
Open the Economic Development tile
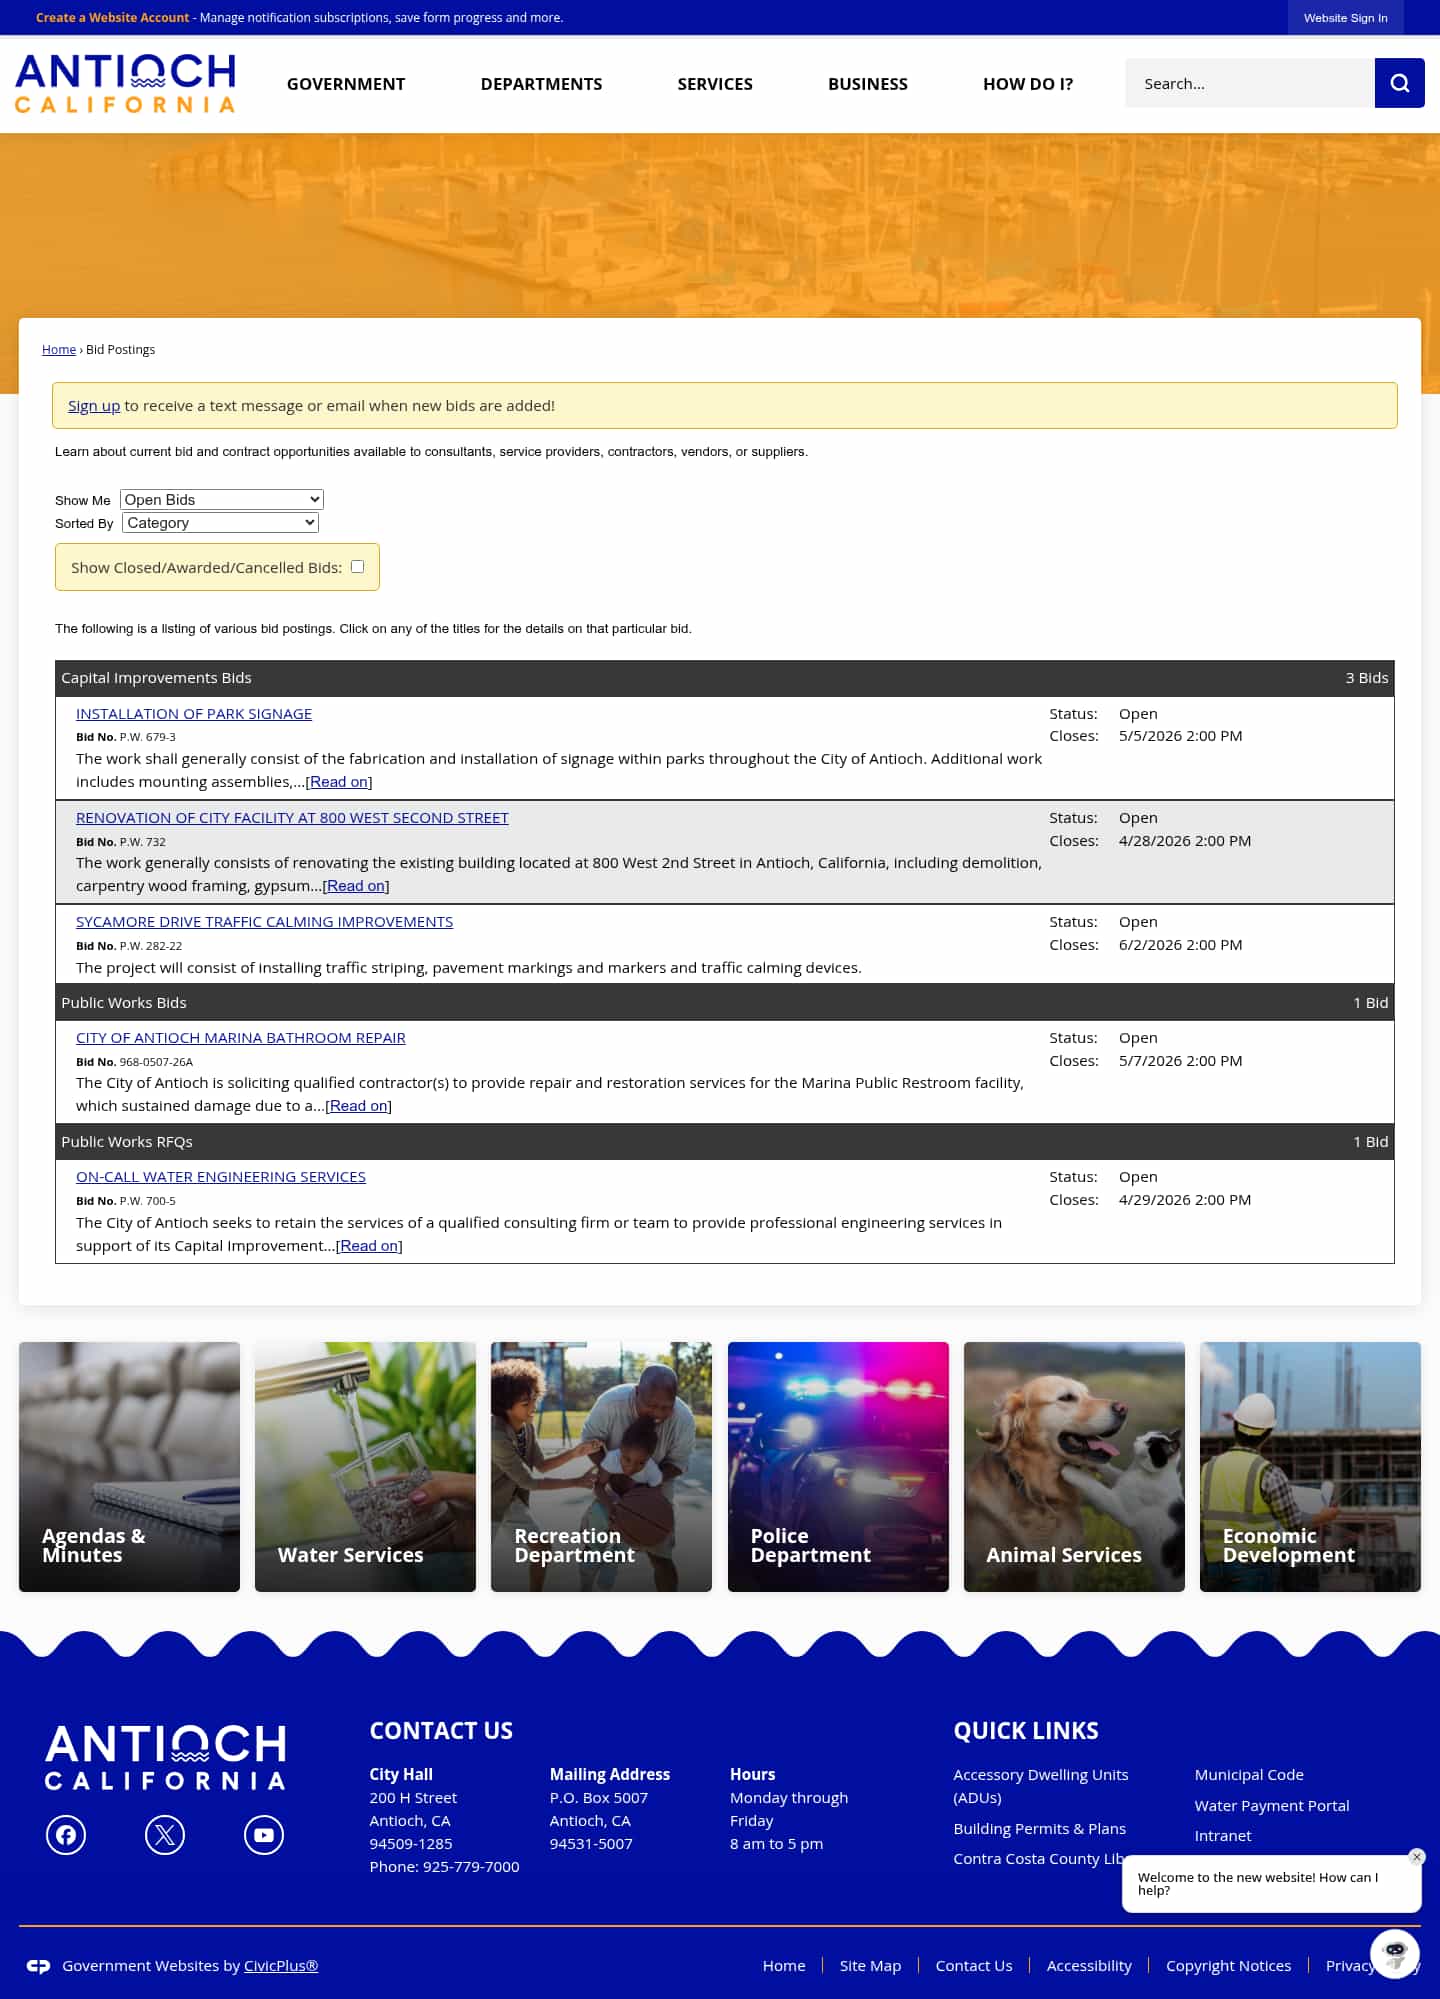point(1310,1466)
